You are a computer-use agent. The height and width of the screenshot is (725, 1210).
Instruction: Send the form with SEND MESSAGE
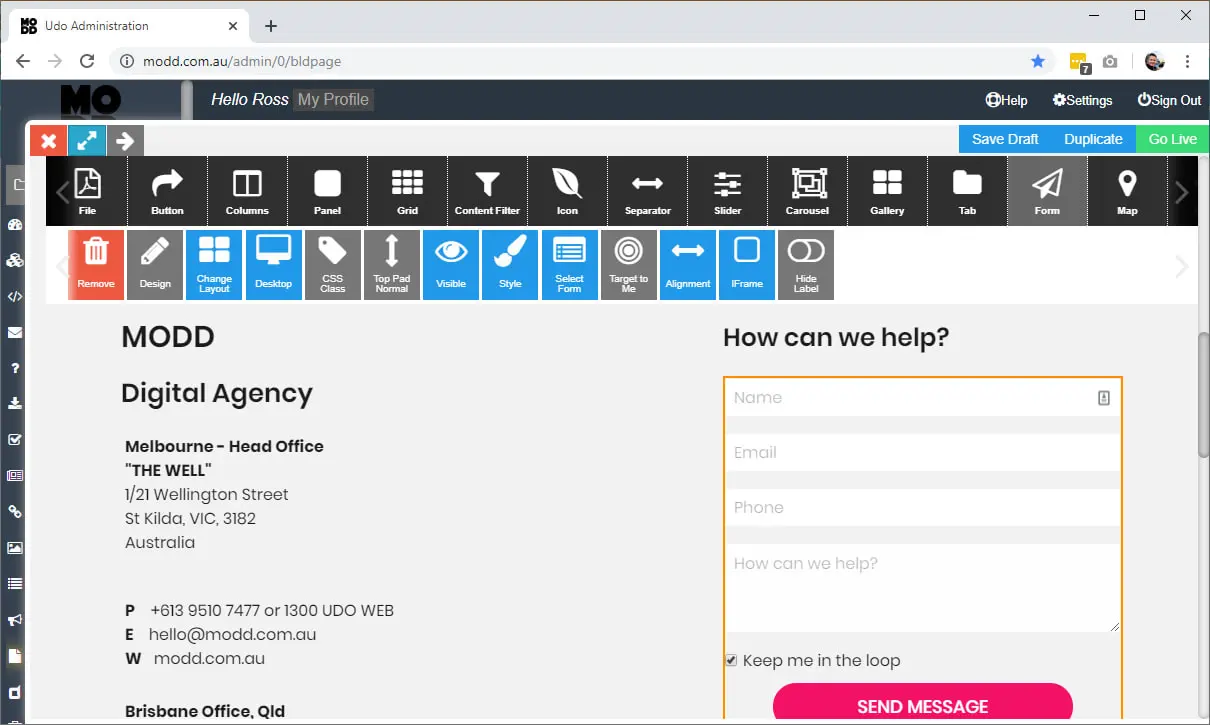click(922, 705)
